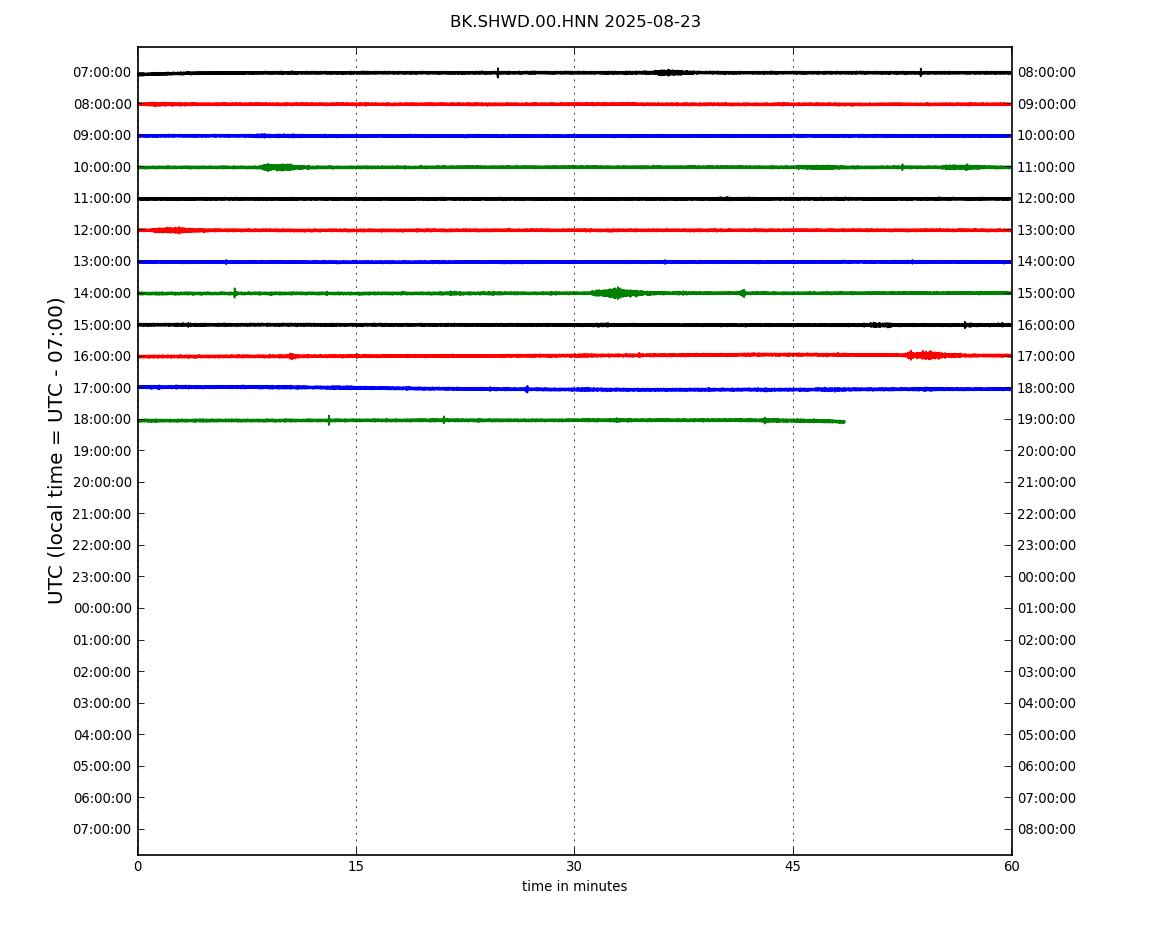Click the right axis label 17:00:00
This screenshot has height=950, width=1150.
[x=1047, y=357]
